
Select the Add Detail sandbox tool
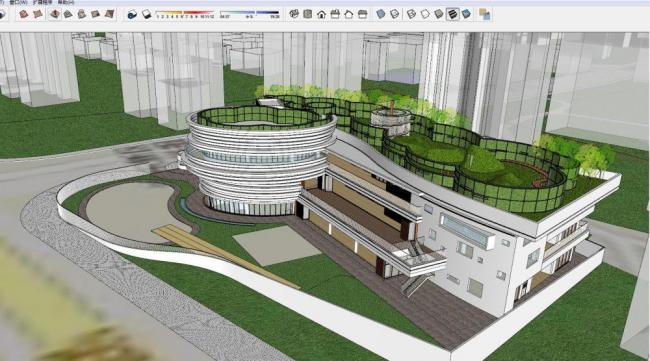[96, 15]
